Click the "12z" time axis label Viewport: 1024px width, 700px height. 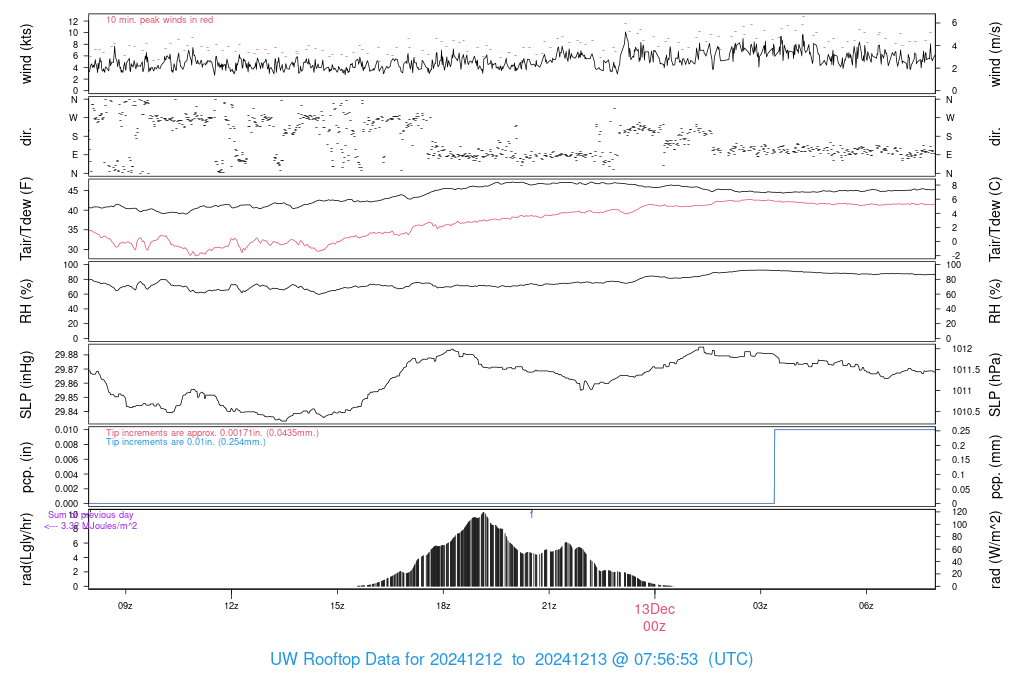pyautogui.click(x=231, y=606)
